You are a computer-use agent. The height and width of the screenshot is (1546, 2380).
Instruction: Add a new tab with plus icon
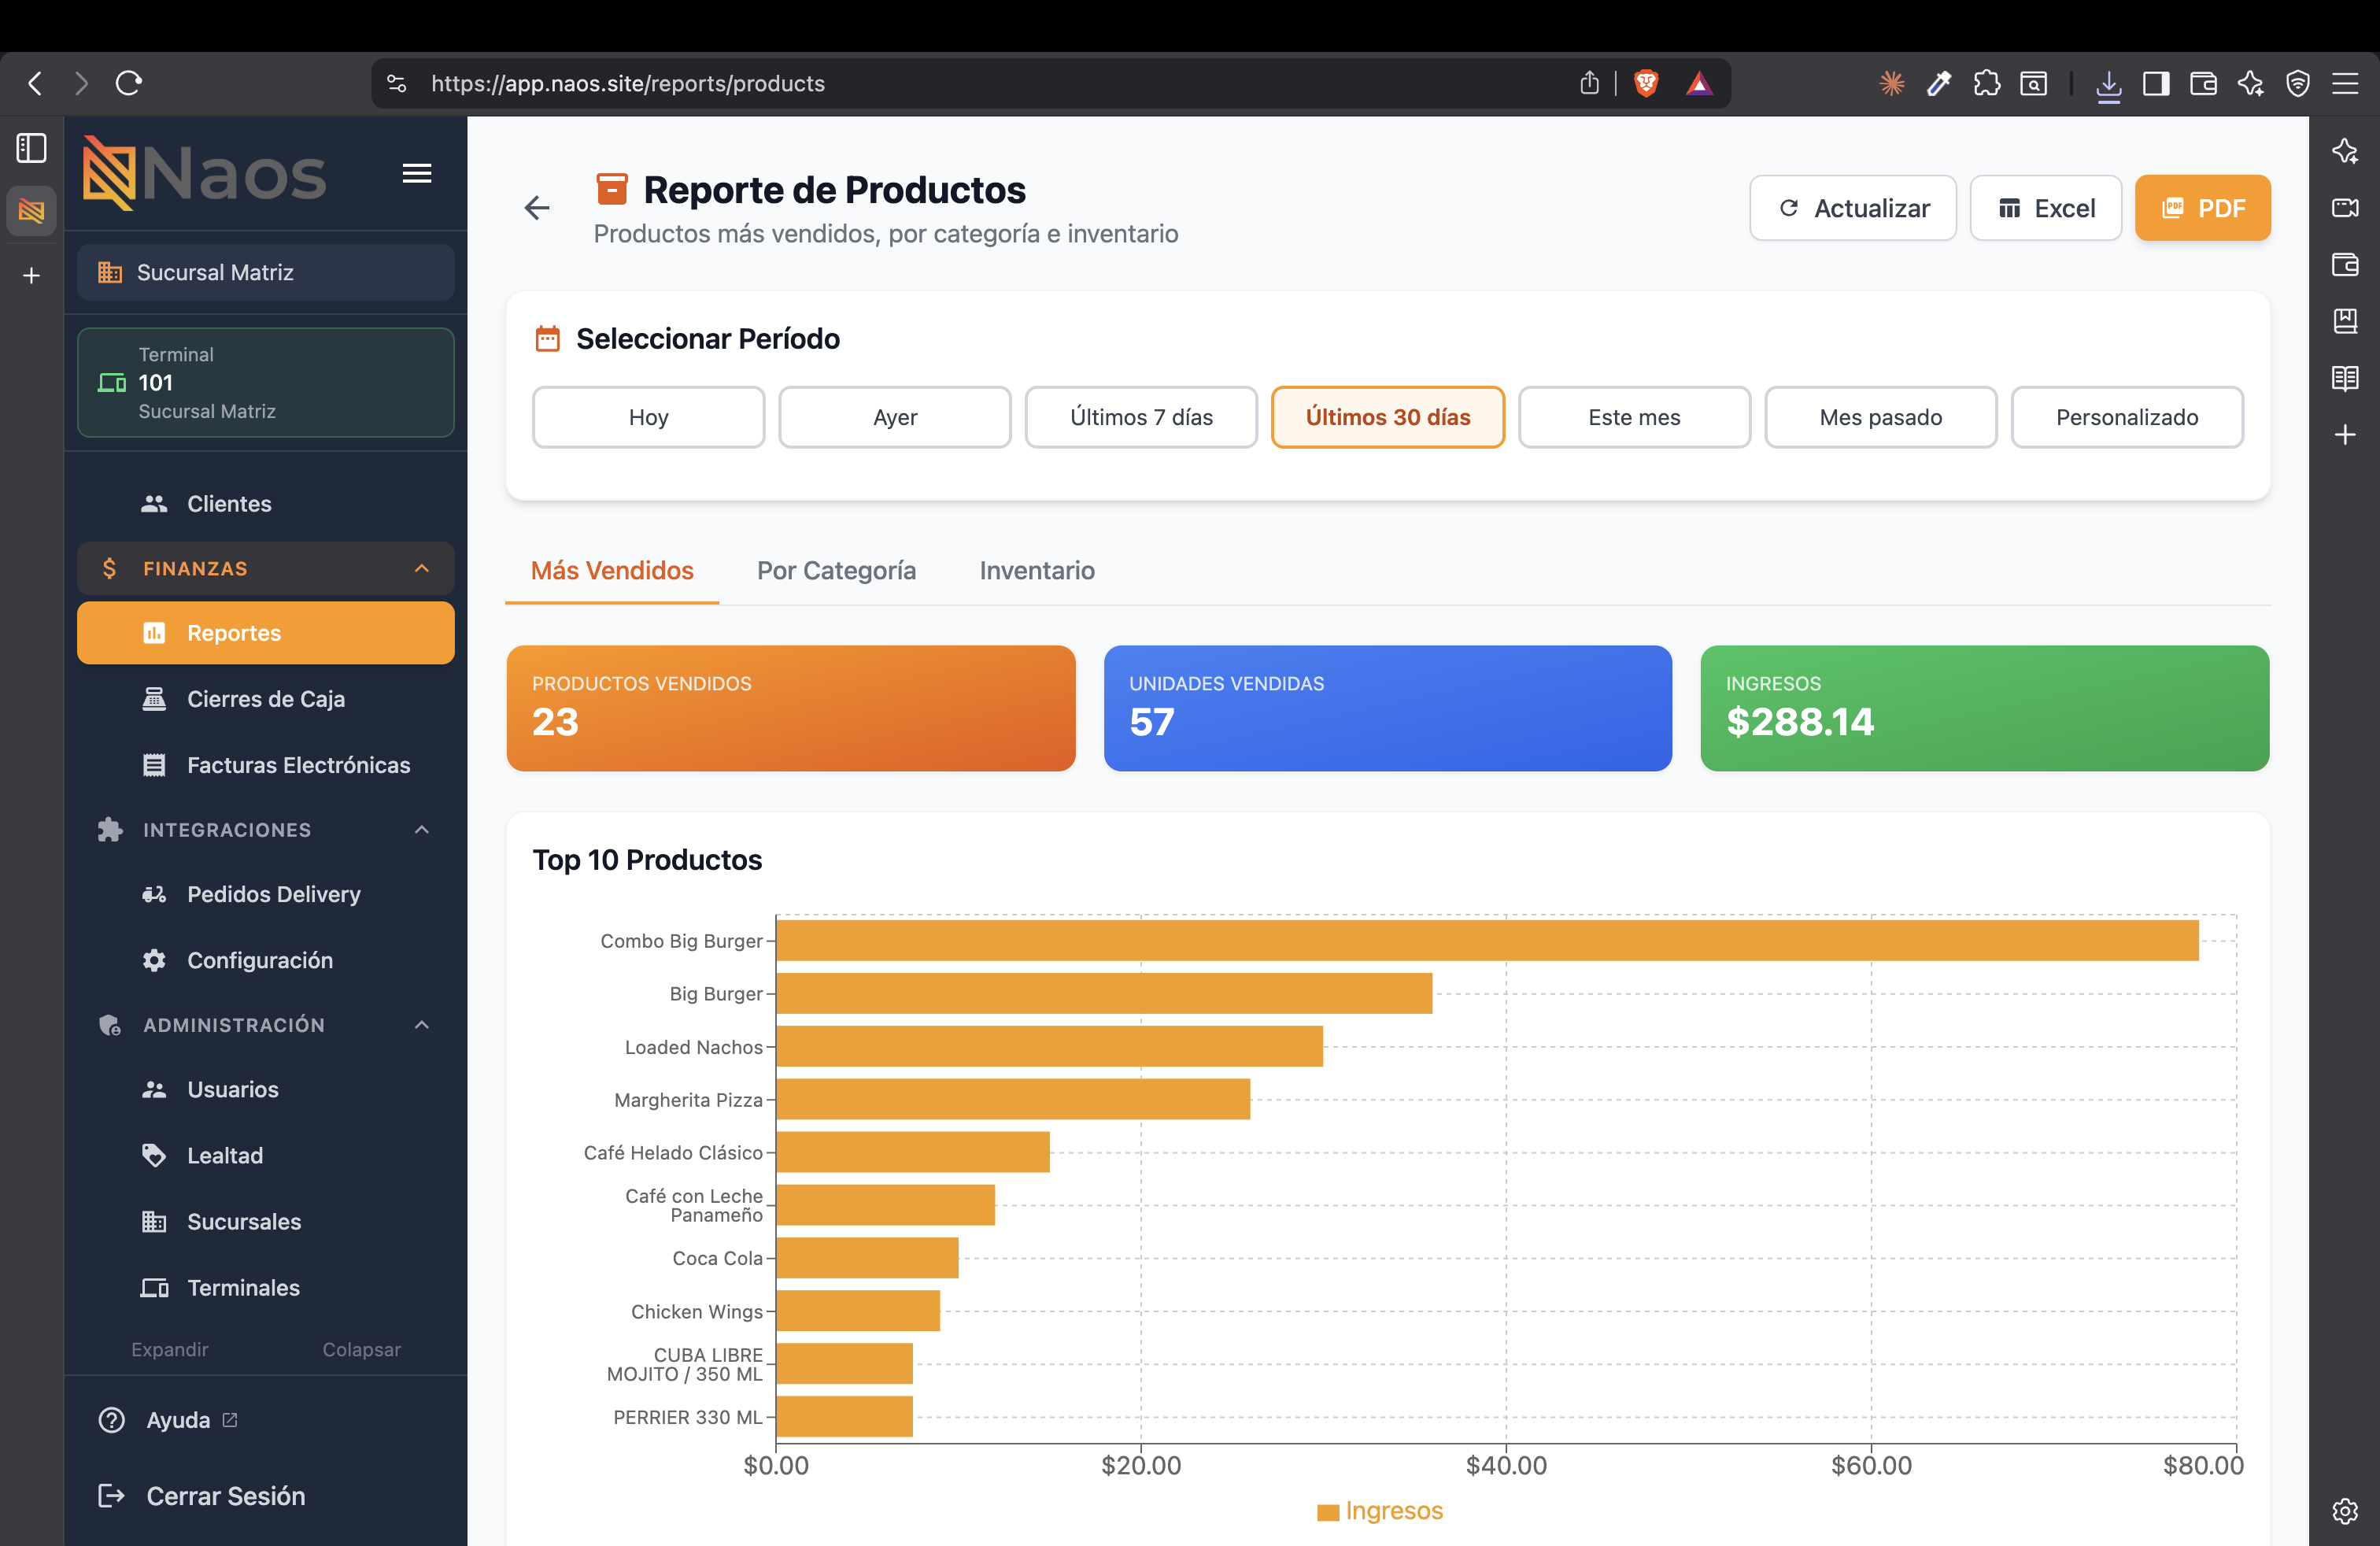(x=32, y=275)
